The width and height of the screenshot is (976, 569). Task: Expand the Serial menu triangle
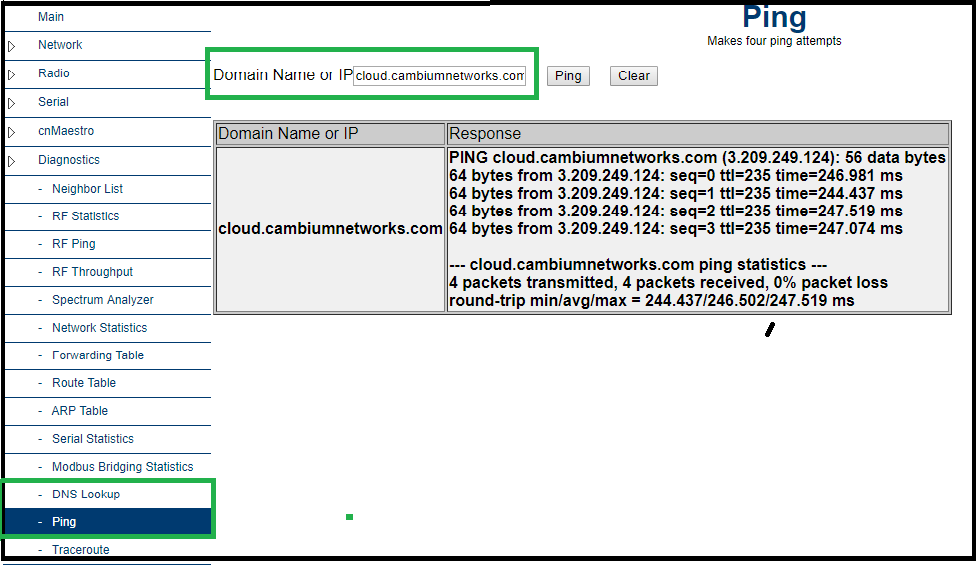tap(11, 103)
